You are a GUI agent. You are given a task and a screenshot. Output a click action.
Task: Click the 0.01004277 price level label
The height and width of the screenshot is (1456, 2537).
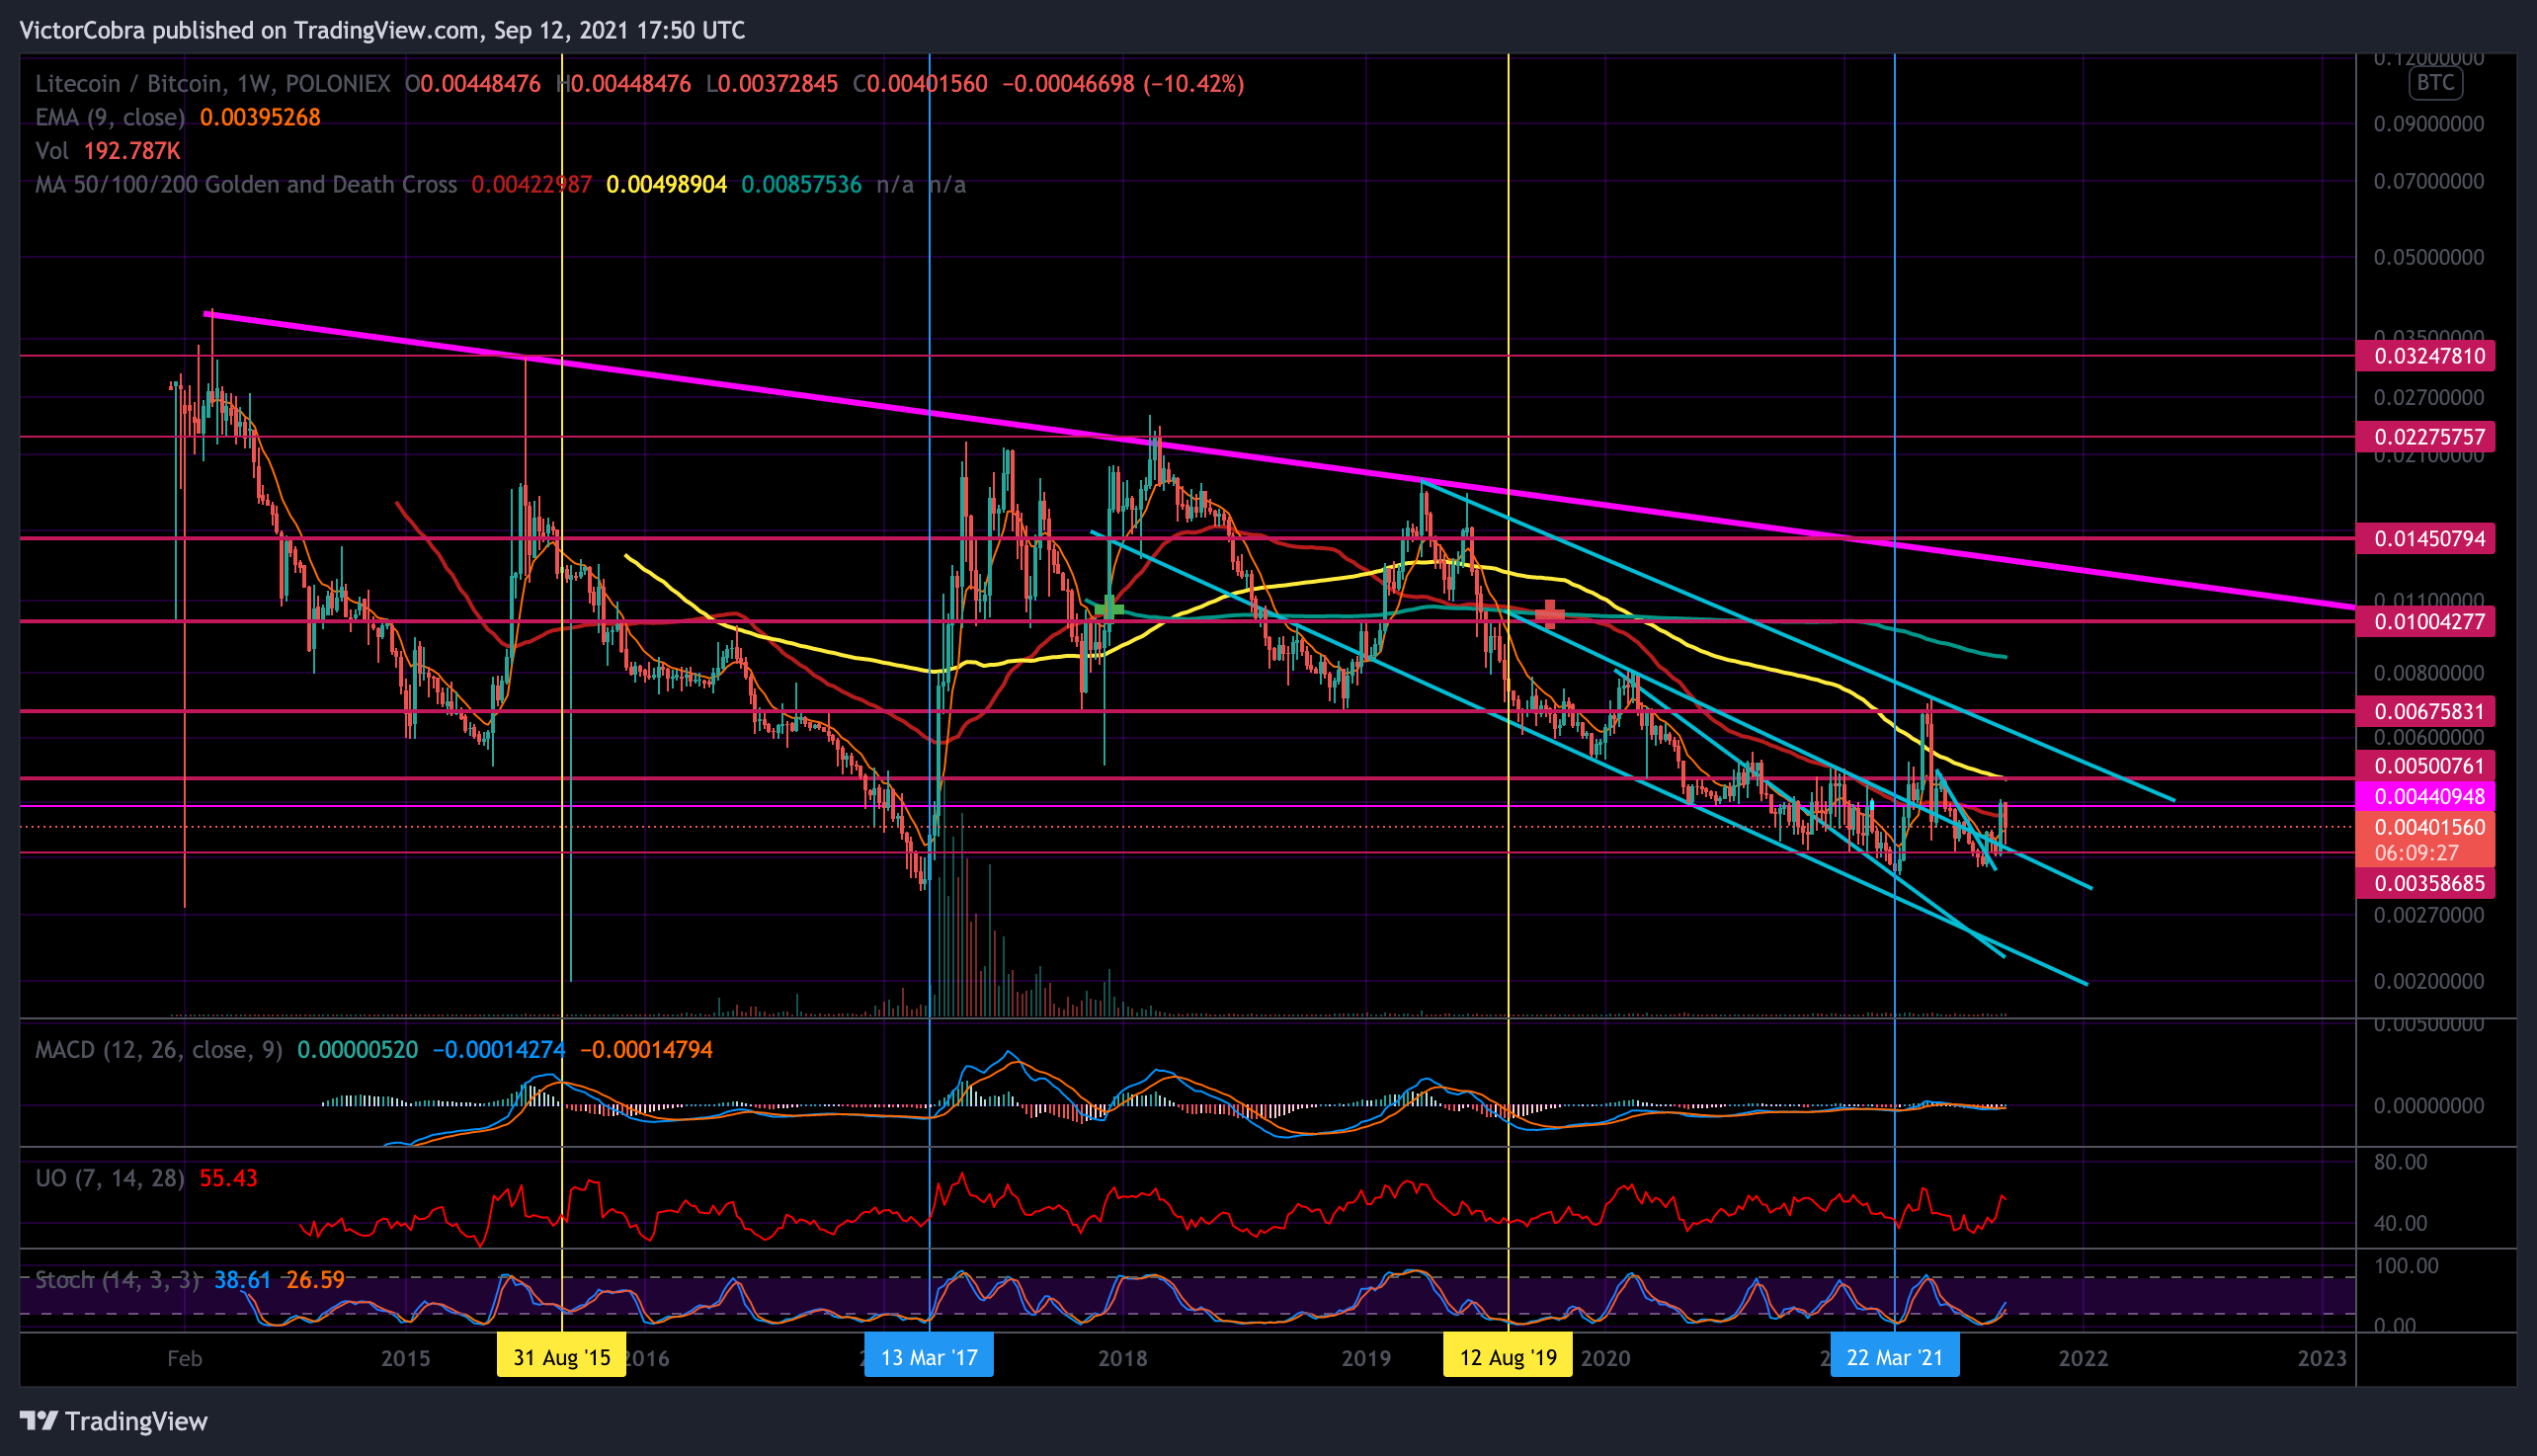click(x=2426, y=622)
